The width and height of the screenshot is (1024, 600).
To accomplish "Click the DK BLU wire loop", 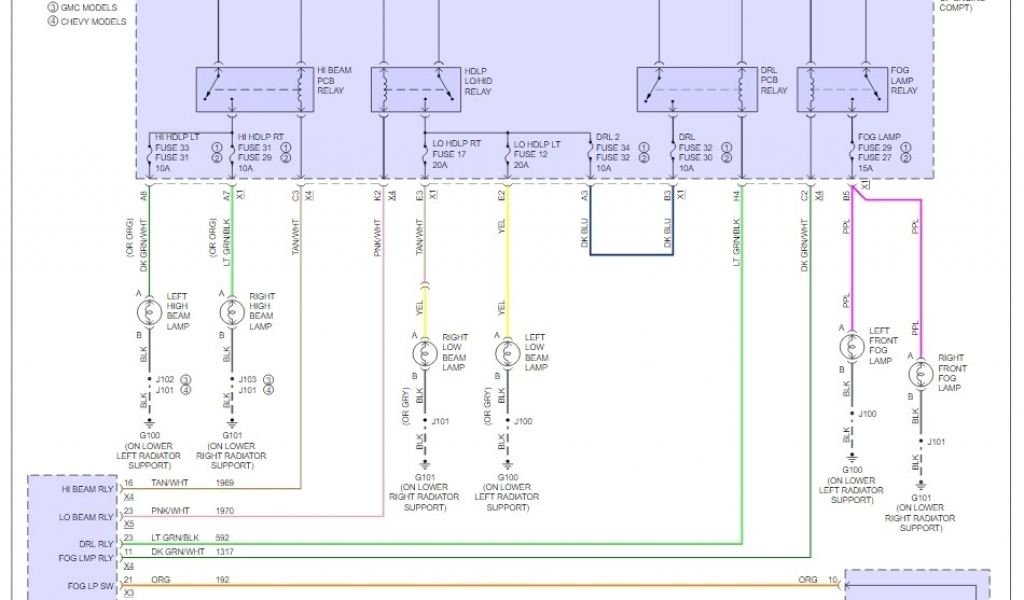I will pyautogui.click(x=630, y=253).
